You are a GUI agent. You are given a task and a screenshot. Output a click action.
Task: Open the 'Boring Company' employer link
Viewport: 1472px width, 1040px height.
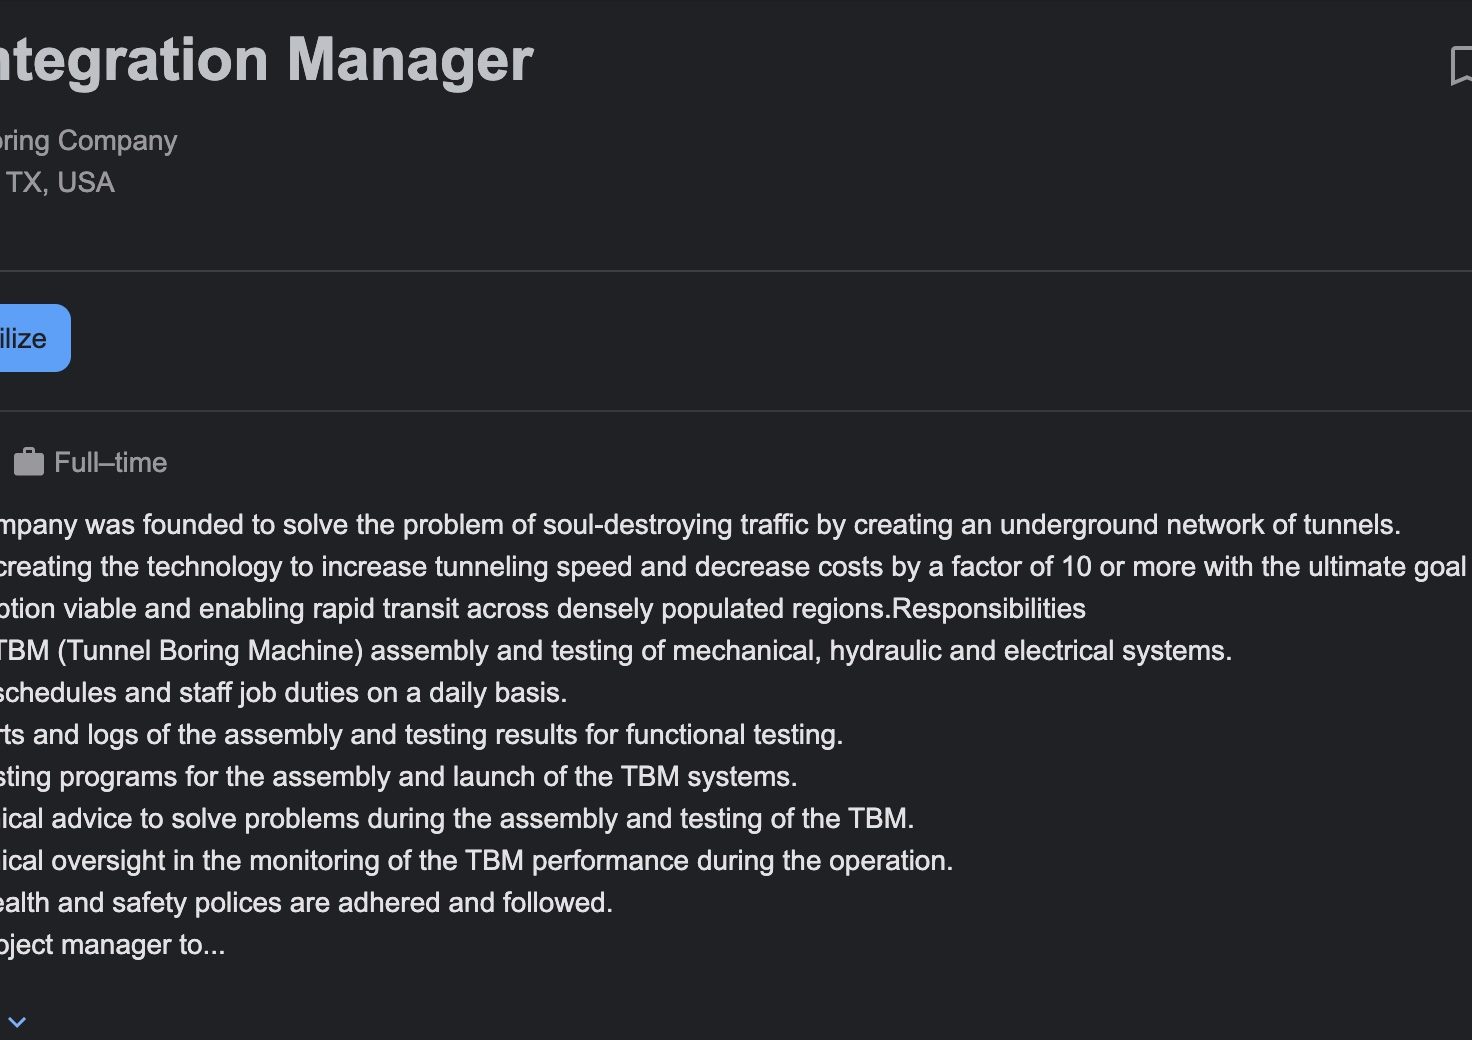88,140
